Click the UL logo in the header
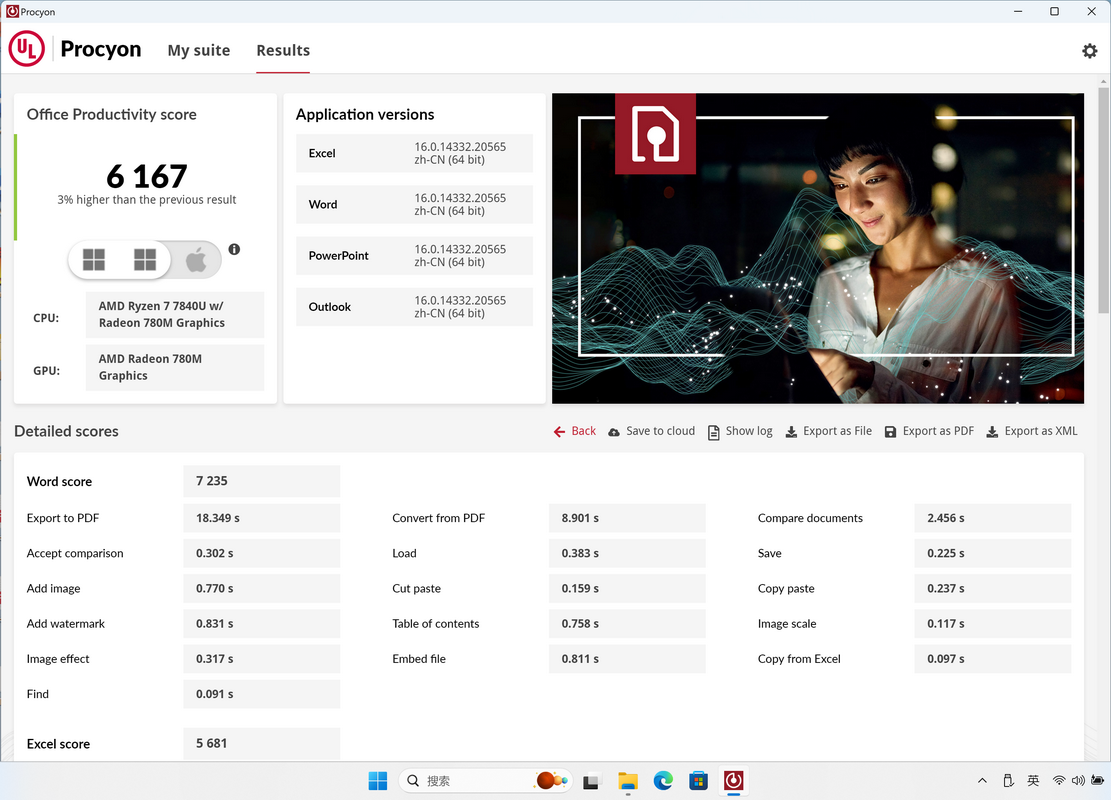 pyautogui.click(x=27, y=49)
